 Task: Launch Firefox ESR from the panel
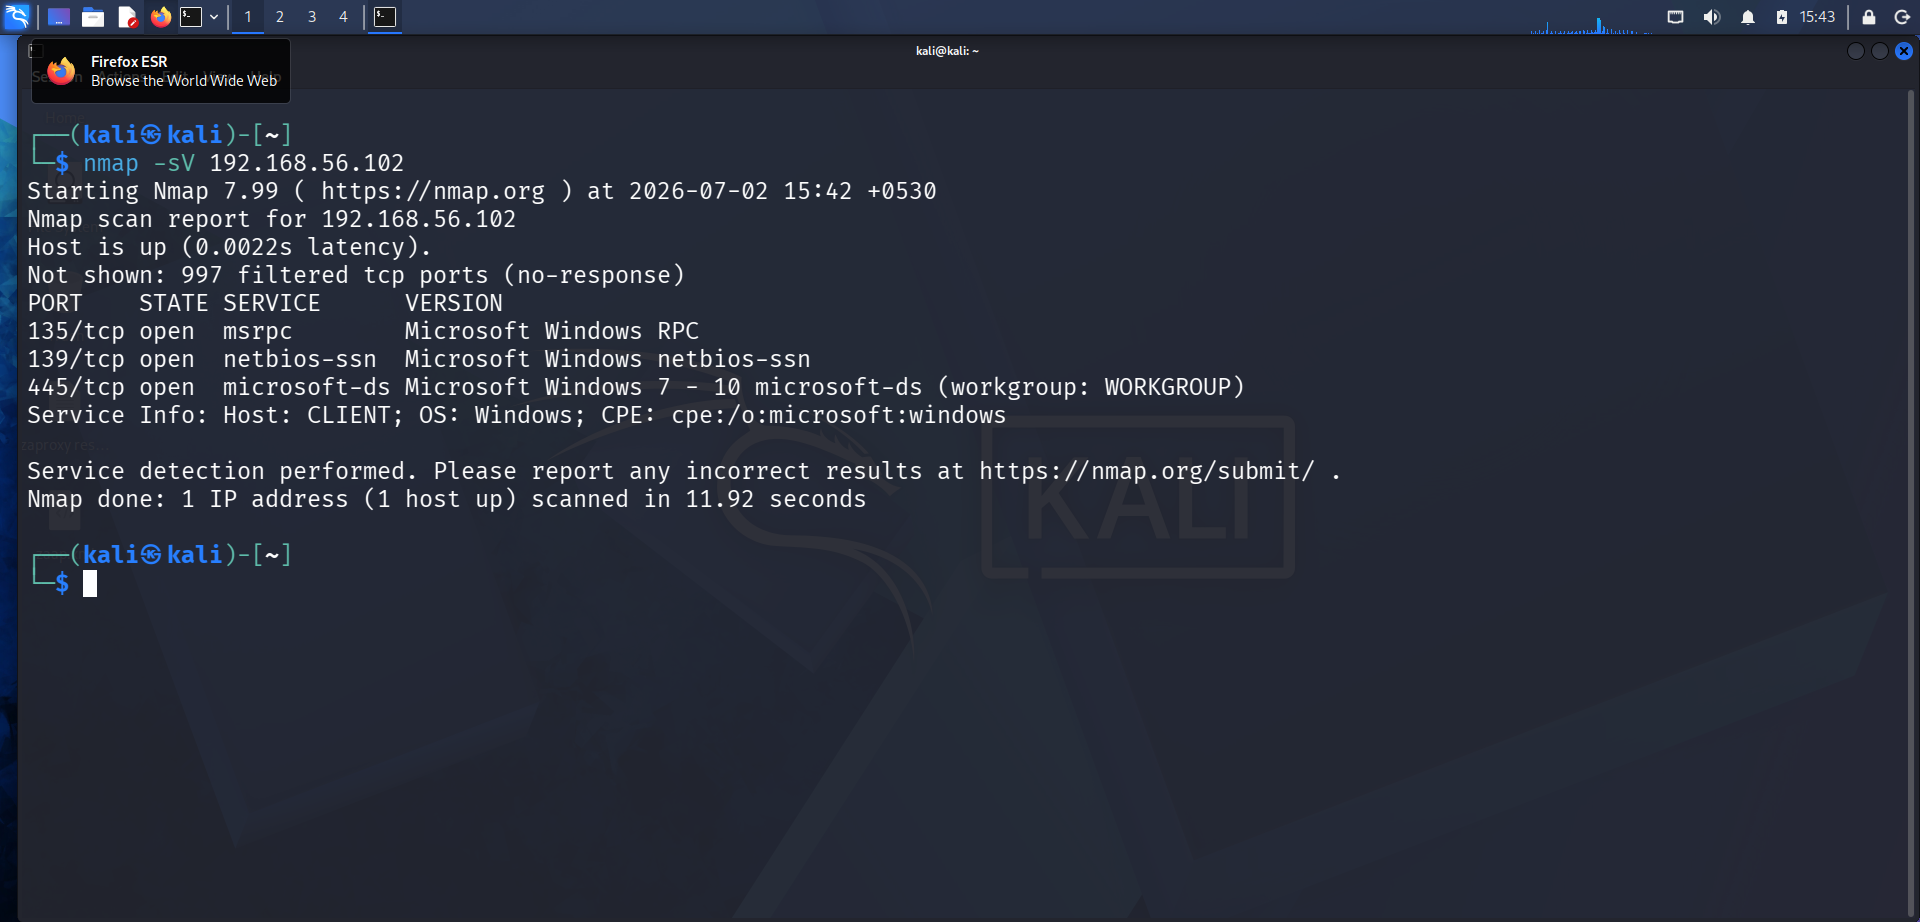[x=160, y=17]
